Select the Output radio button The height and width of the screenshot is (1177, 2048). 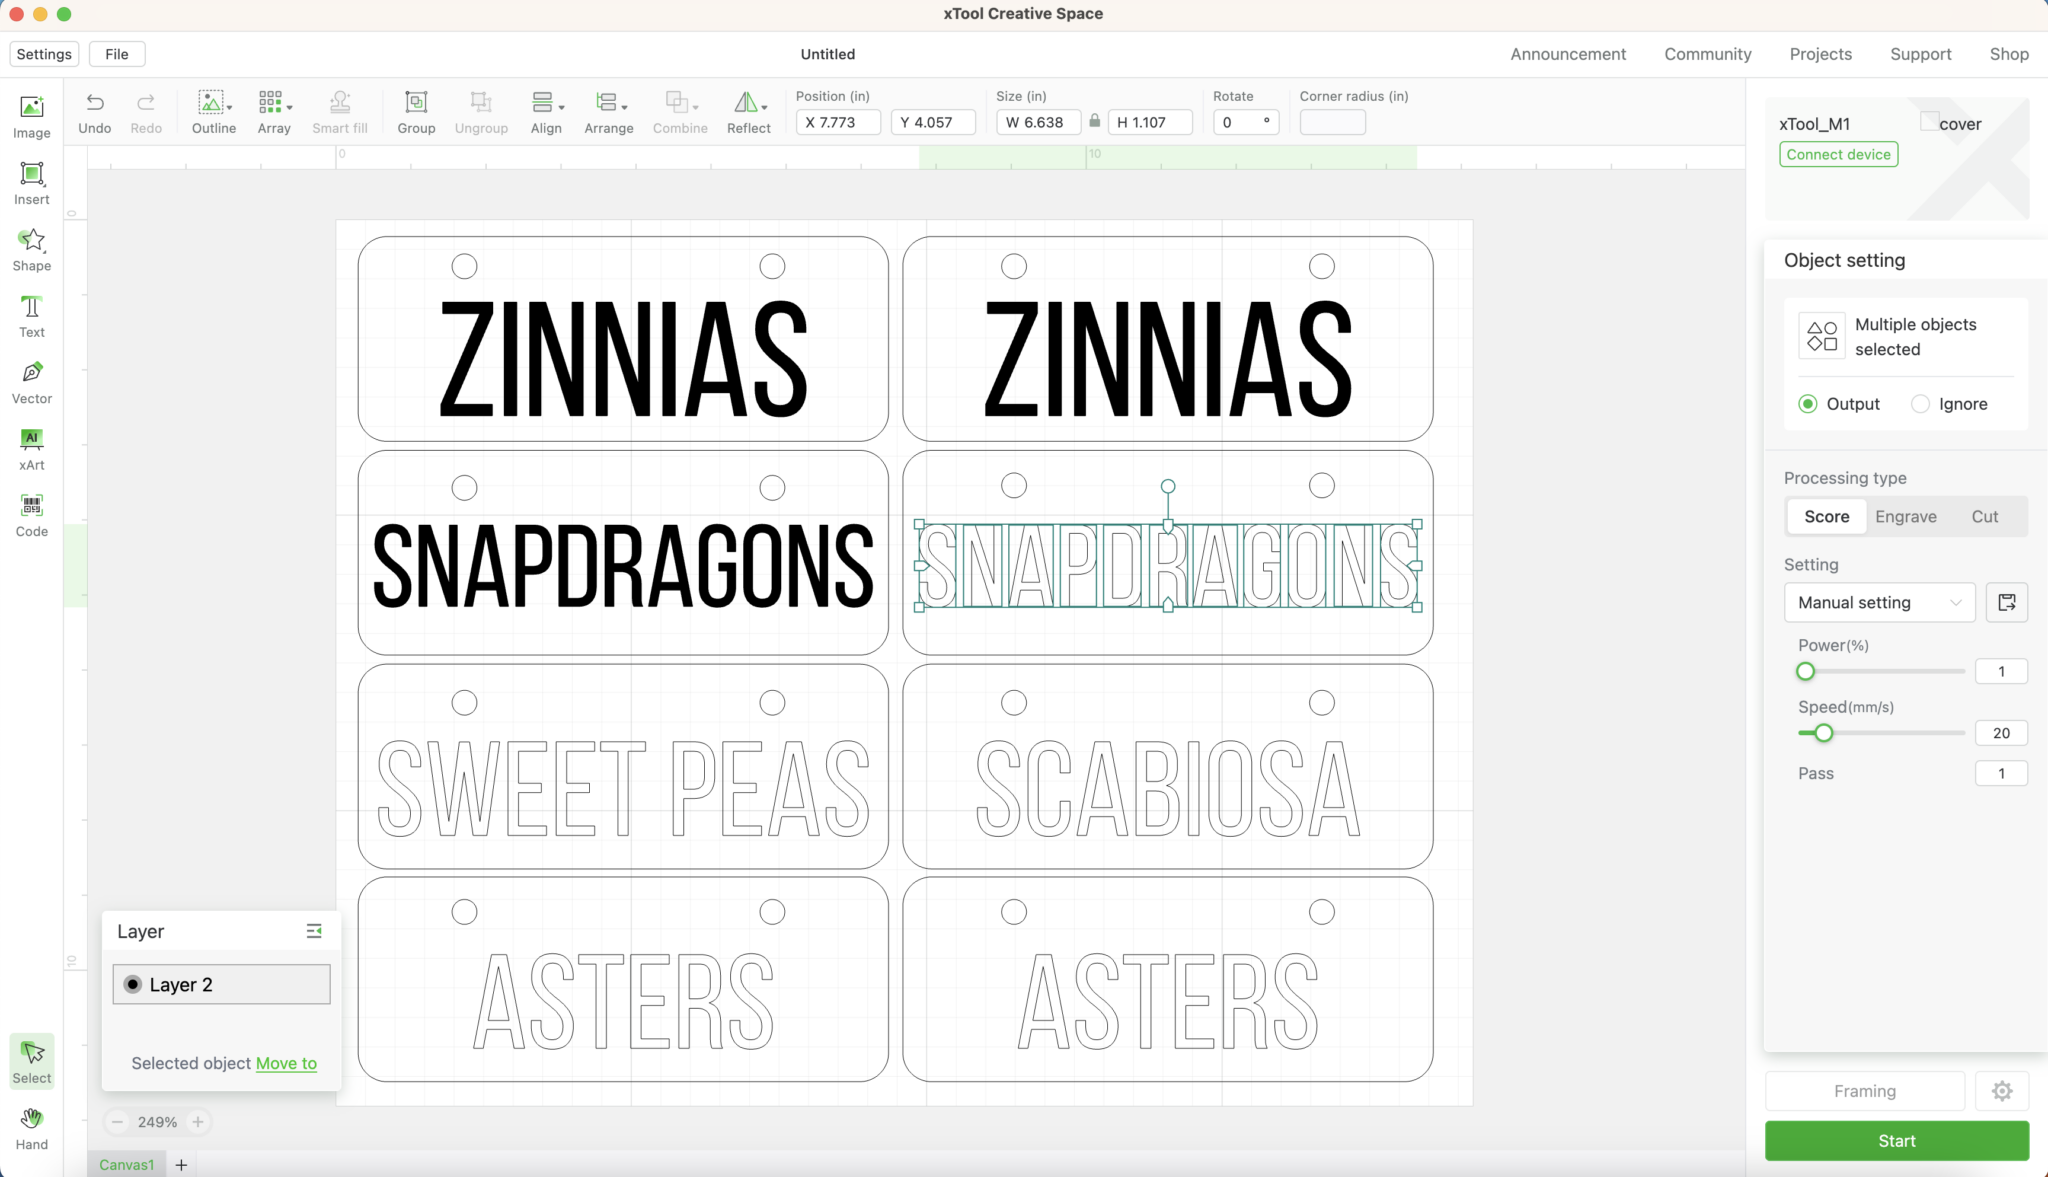click(1807, 404)
